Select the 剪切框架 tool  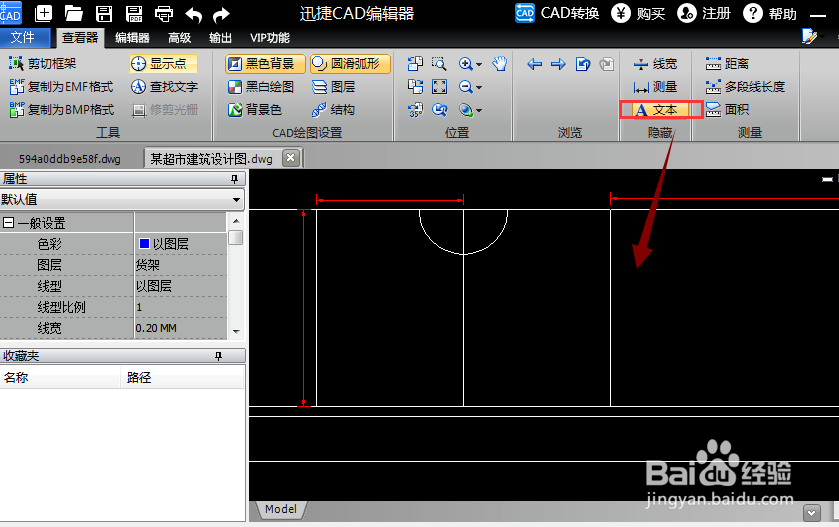tap(43, 64)
